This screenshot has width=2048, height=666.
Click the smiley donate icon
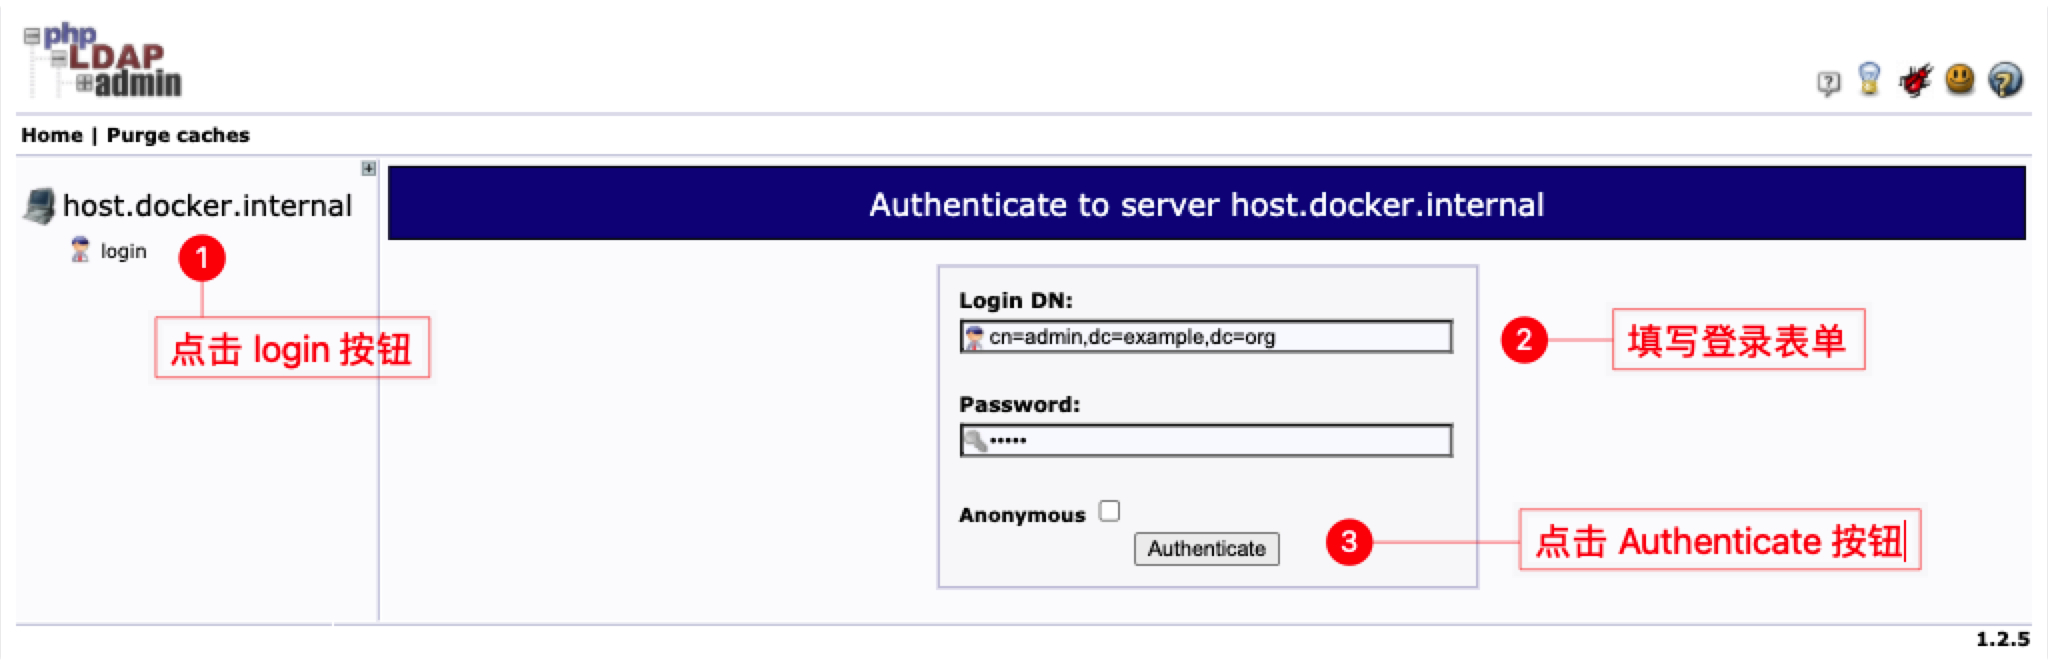pos(1960,79)
